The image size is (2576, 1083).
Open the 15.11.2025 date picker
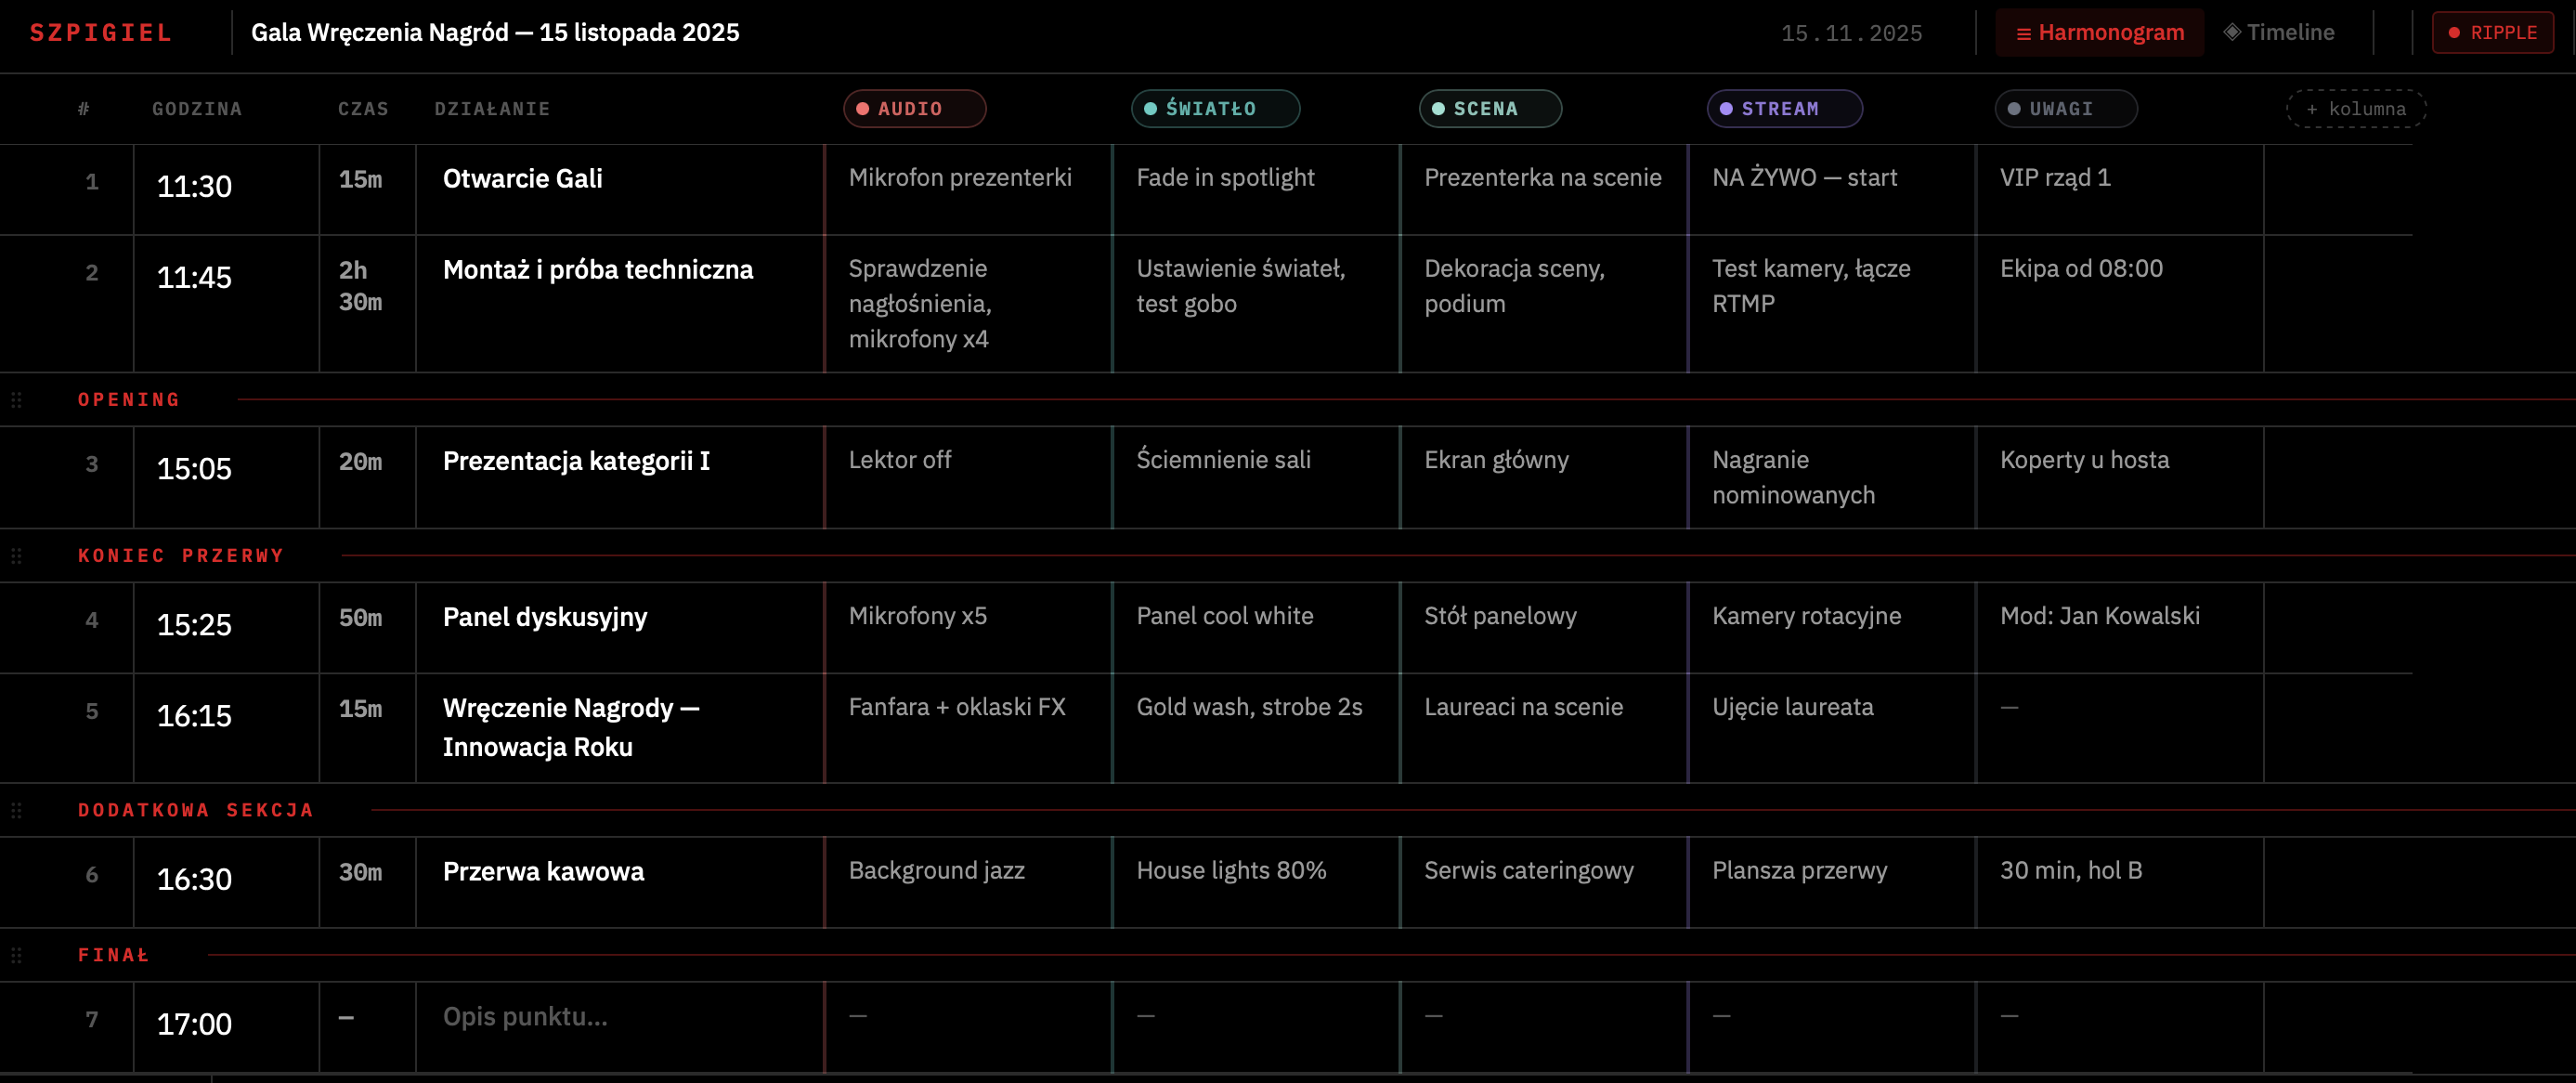(x=1851, y=33)
